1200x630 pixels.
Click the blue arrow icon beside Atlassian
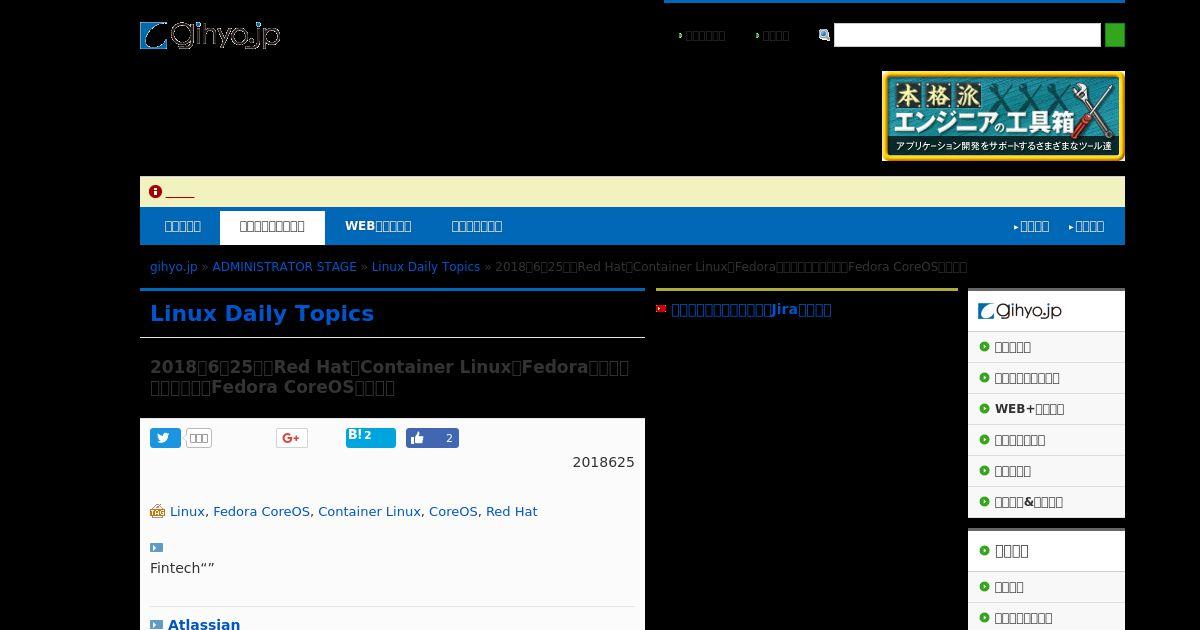156,625
